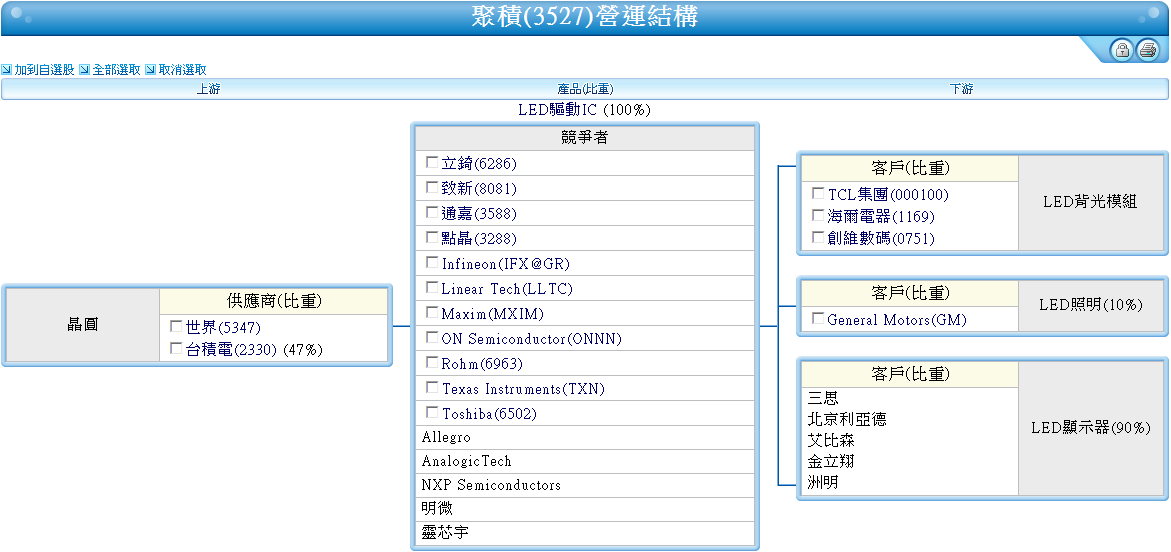Open the 通嘉(3588) link
Screen dimensions: 1171x552
pos(479,214)
